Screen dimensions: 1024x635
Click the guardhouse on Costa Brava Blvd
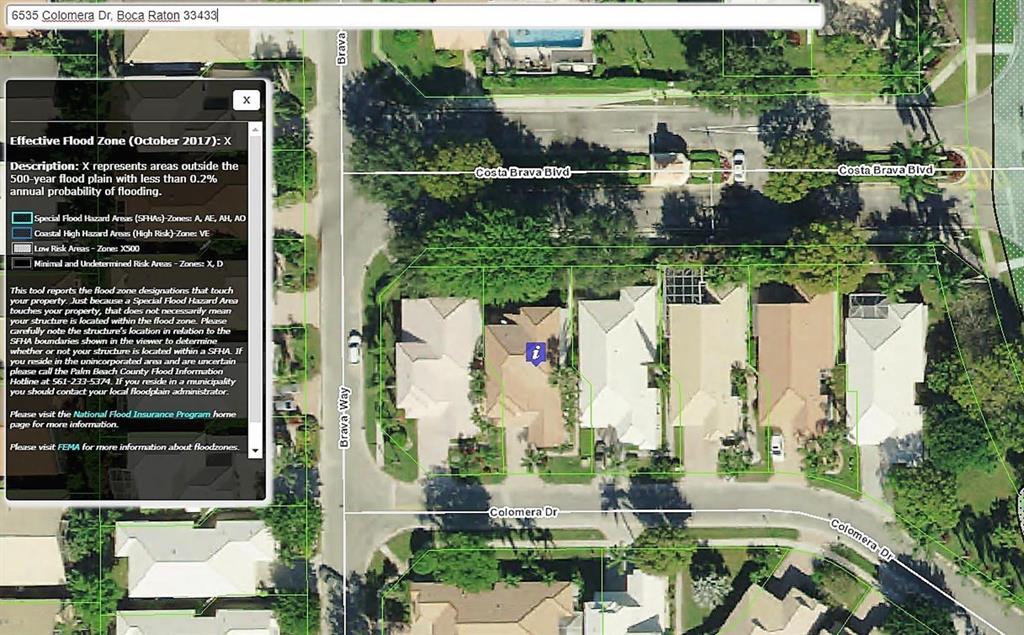[x=668, y=160]
